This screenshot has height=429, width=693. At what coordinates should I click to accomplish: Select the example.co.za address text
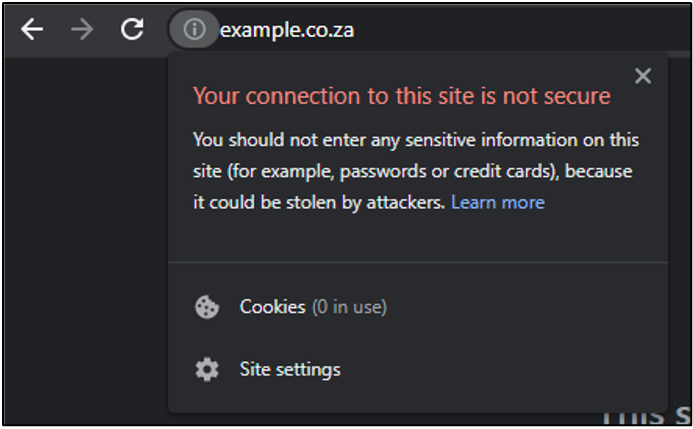(x=287, y=30)
